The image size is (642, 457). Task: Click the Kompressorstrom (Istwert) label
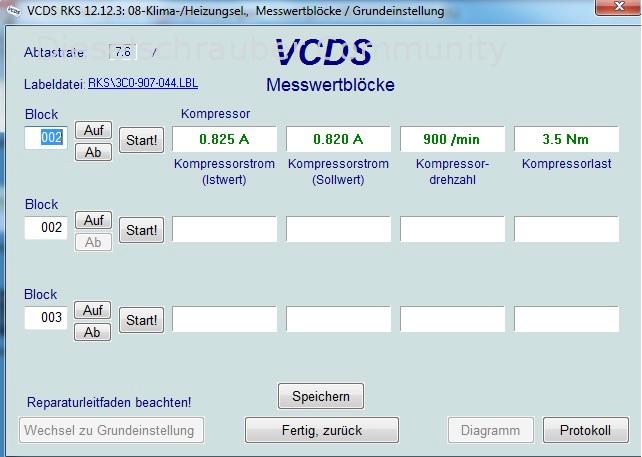point(224,172)
